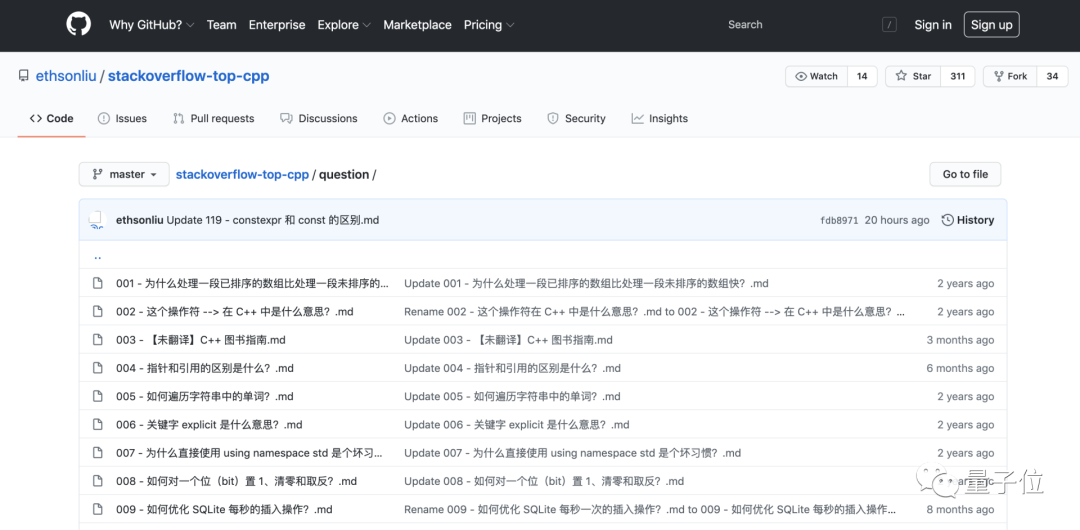Switch to the Code tab
Screen dimensions: 1080x530
(52, 119)
